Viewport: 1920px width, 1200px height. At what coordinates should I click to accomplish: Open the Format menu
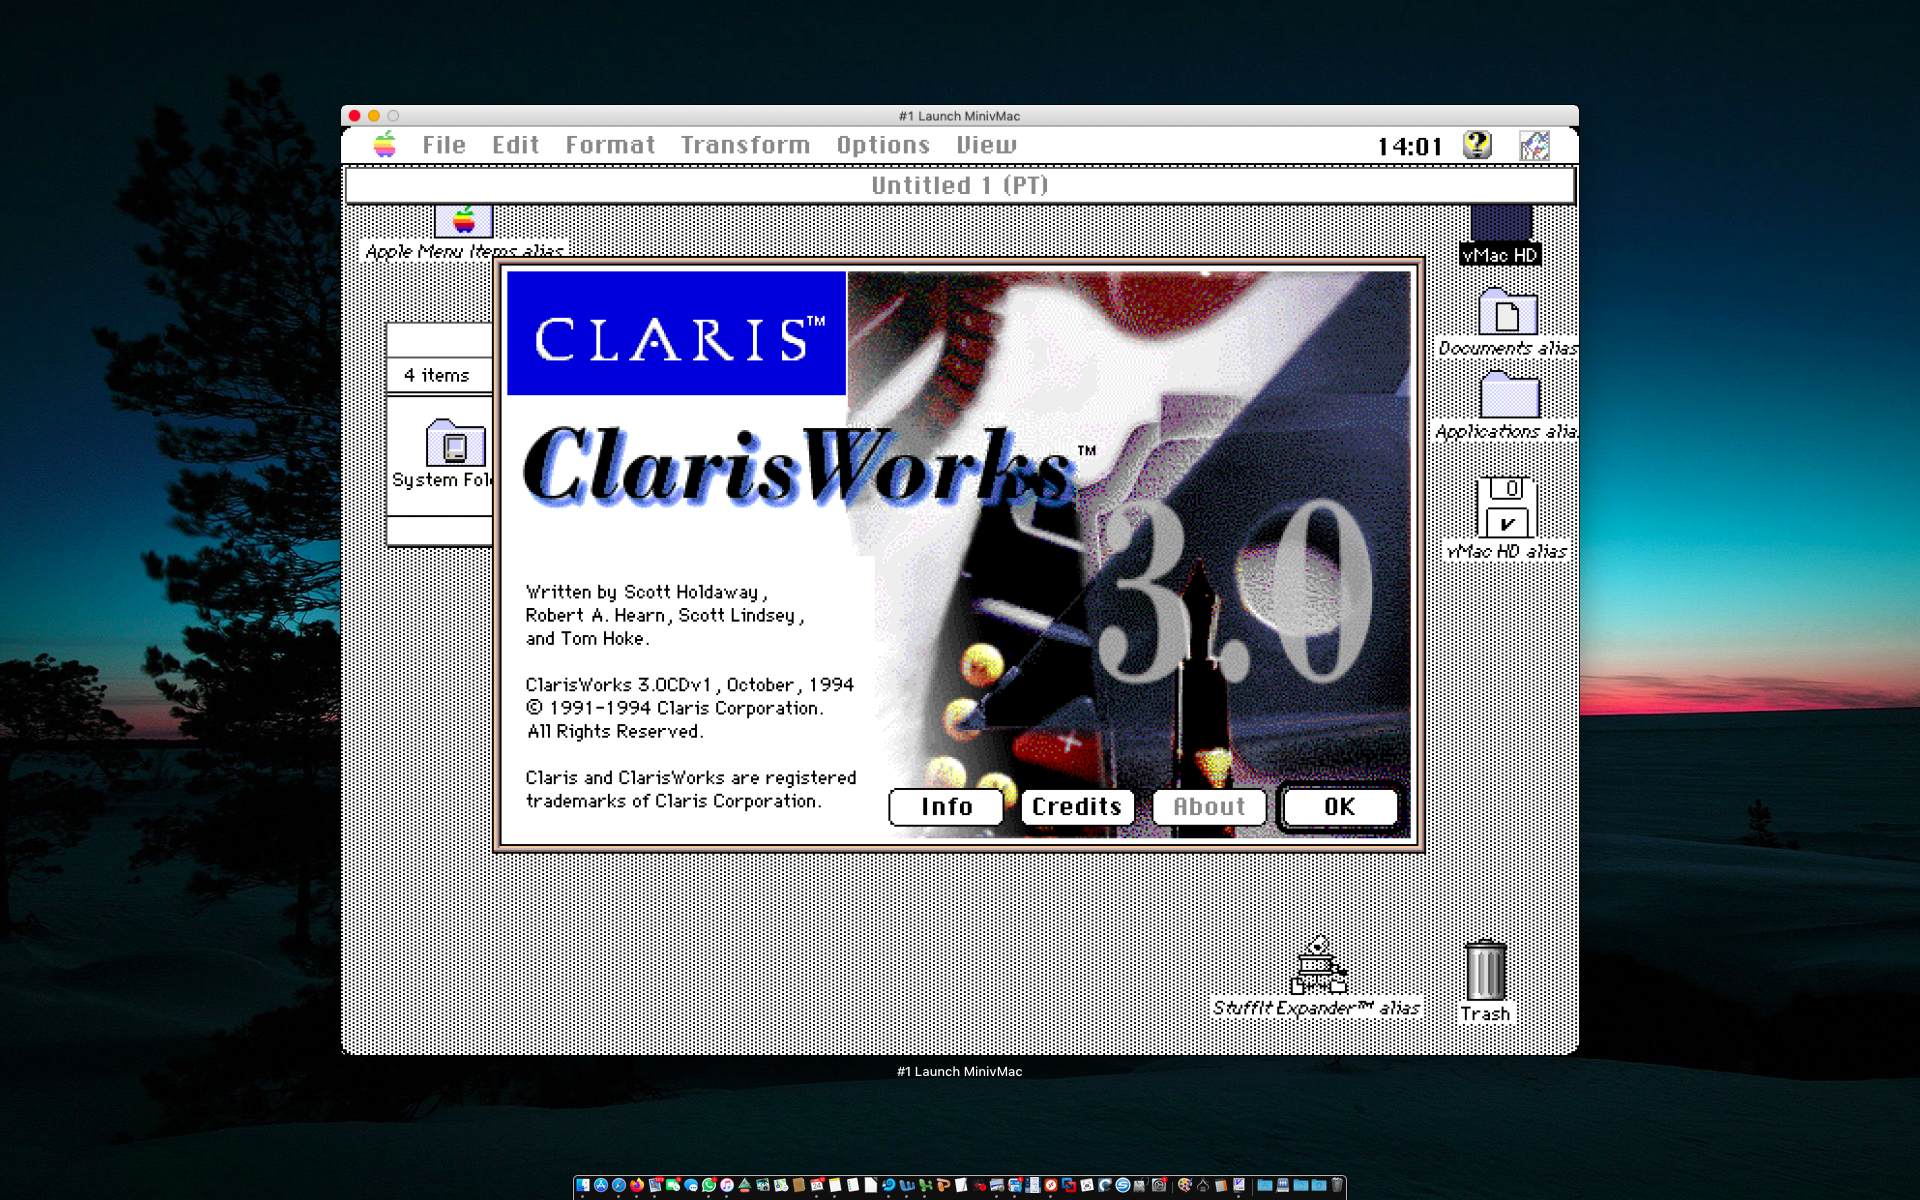610,145
